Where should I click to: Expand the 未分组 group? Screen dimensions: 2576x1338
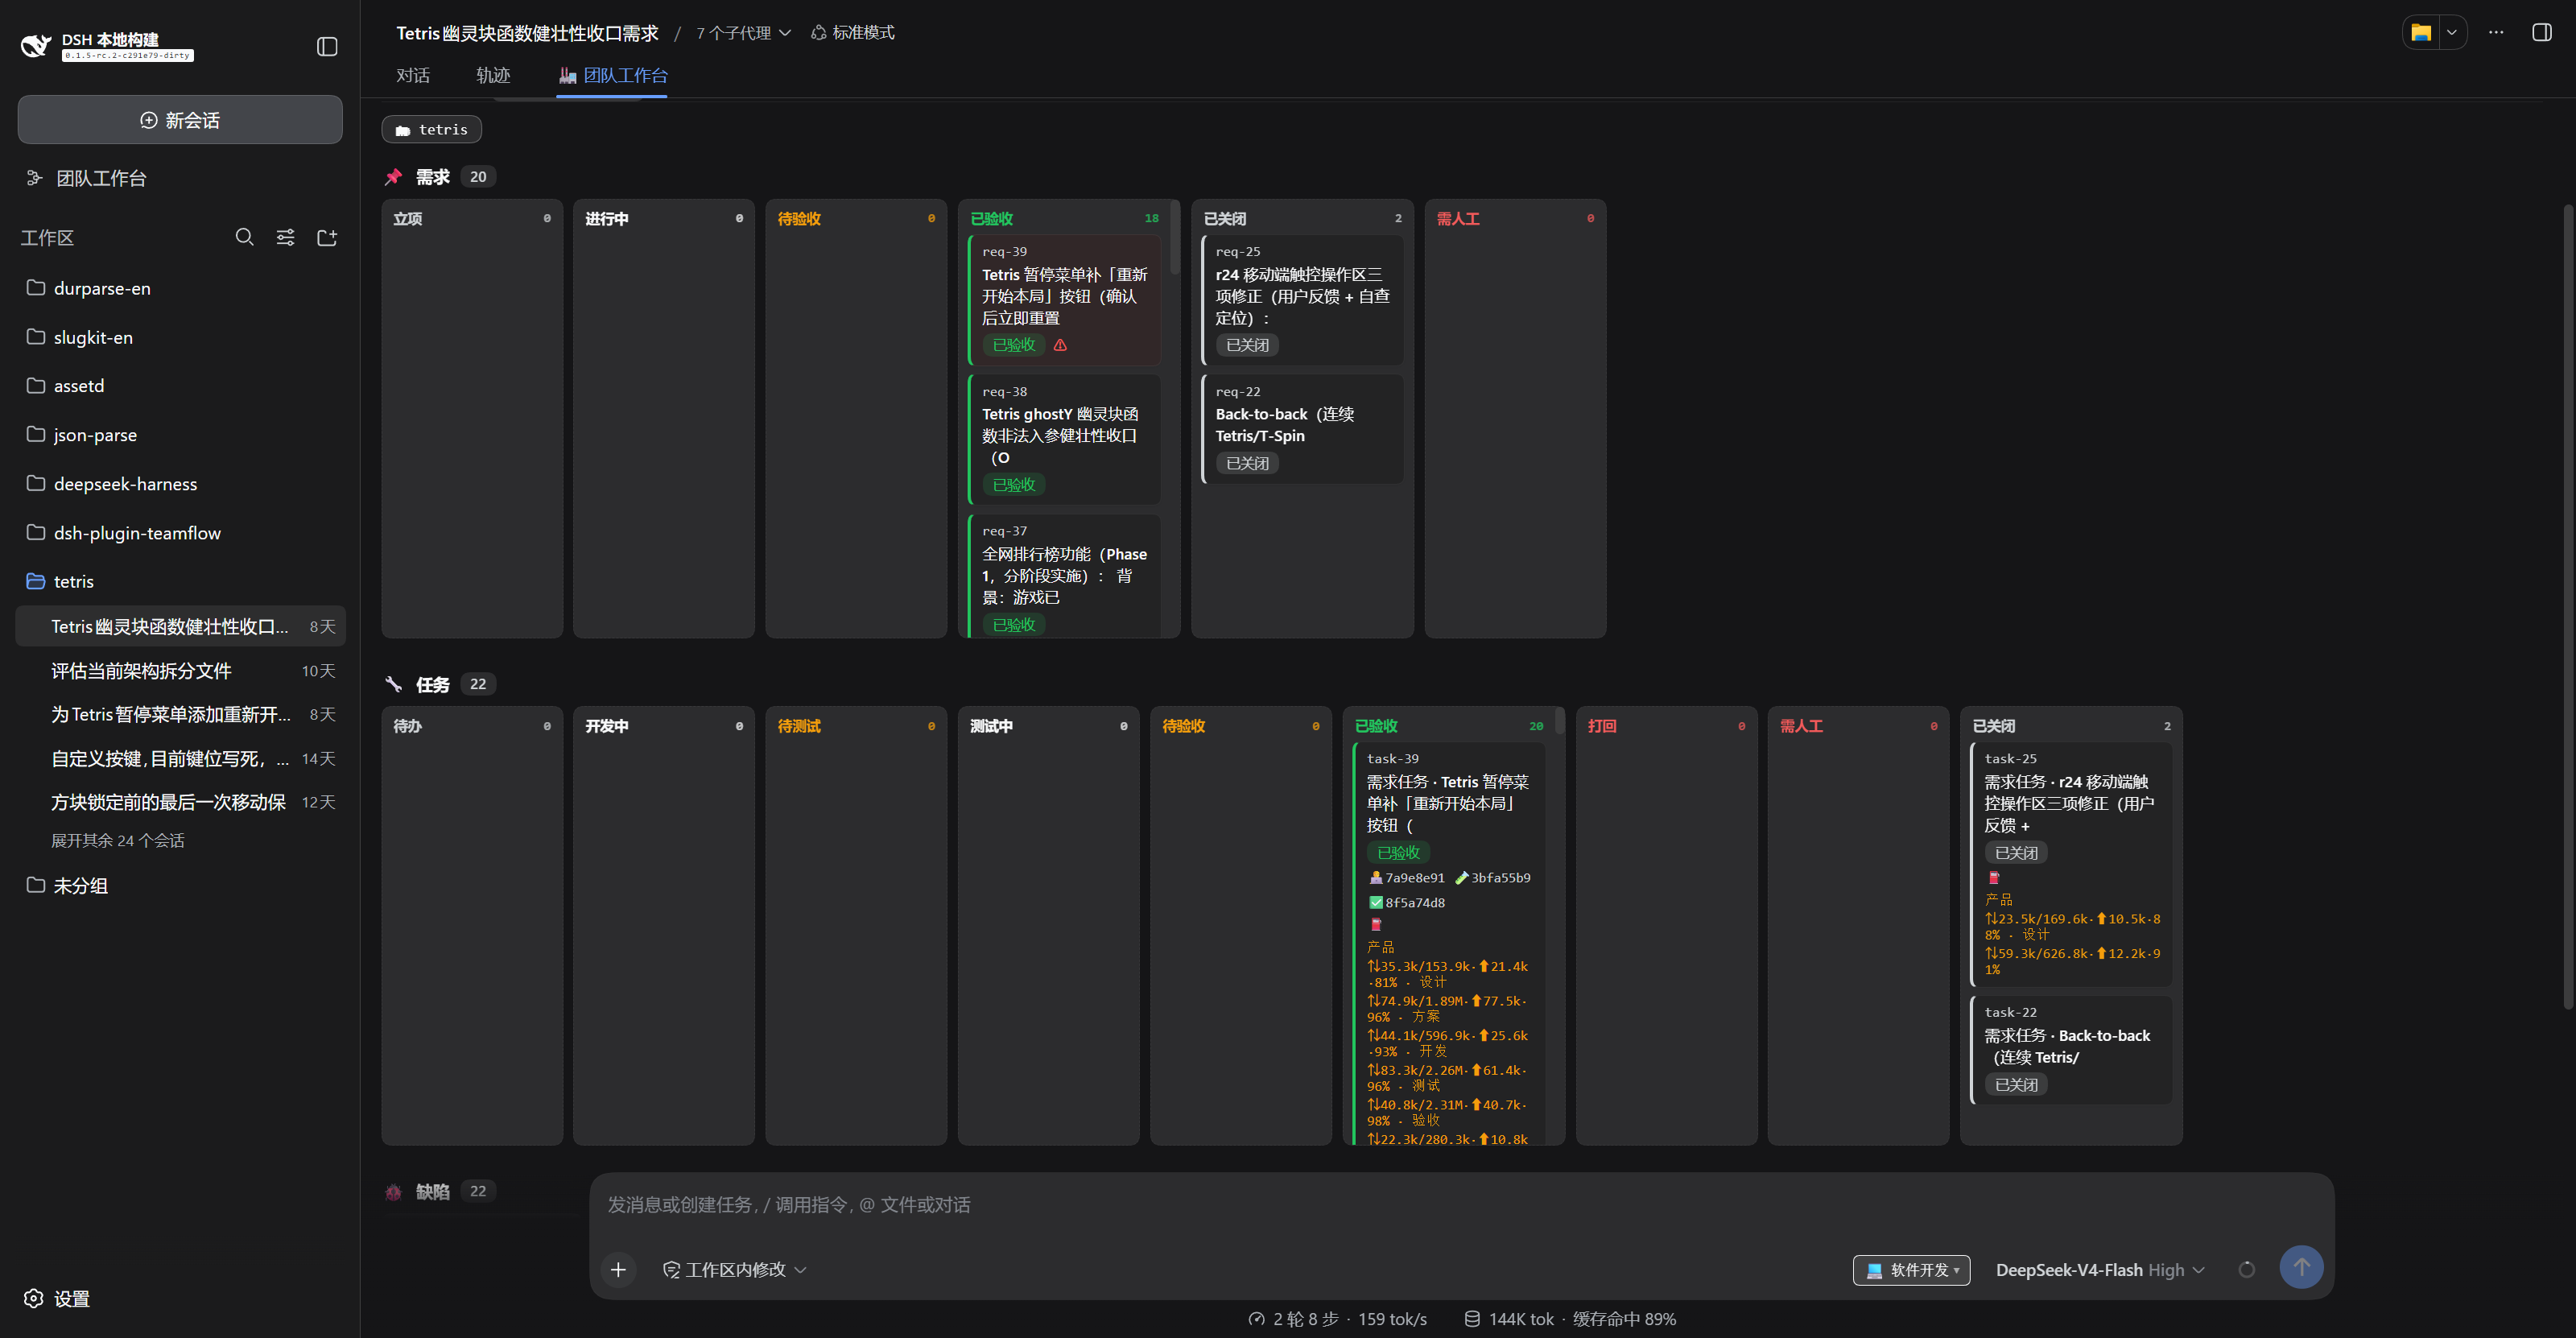[180, 885]
